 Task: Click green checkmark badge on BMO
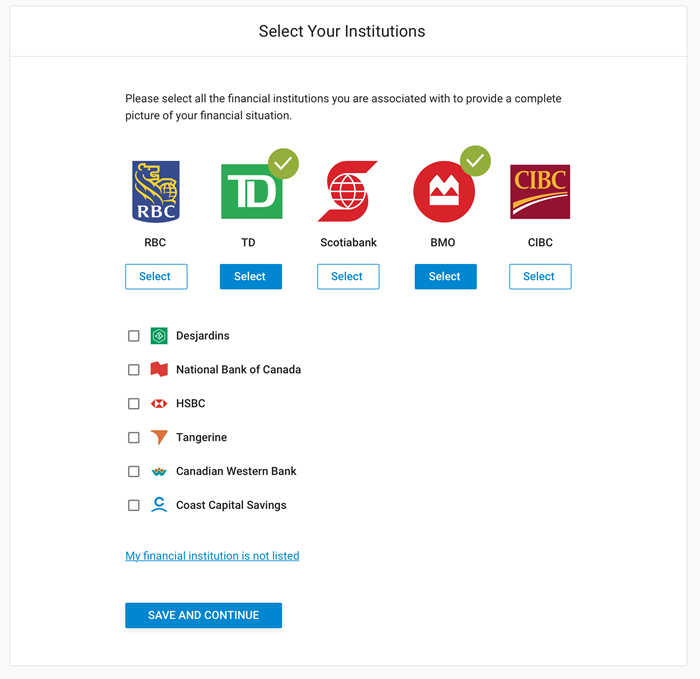[475, 162]
